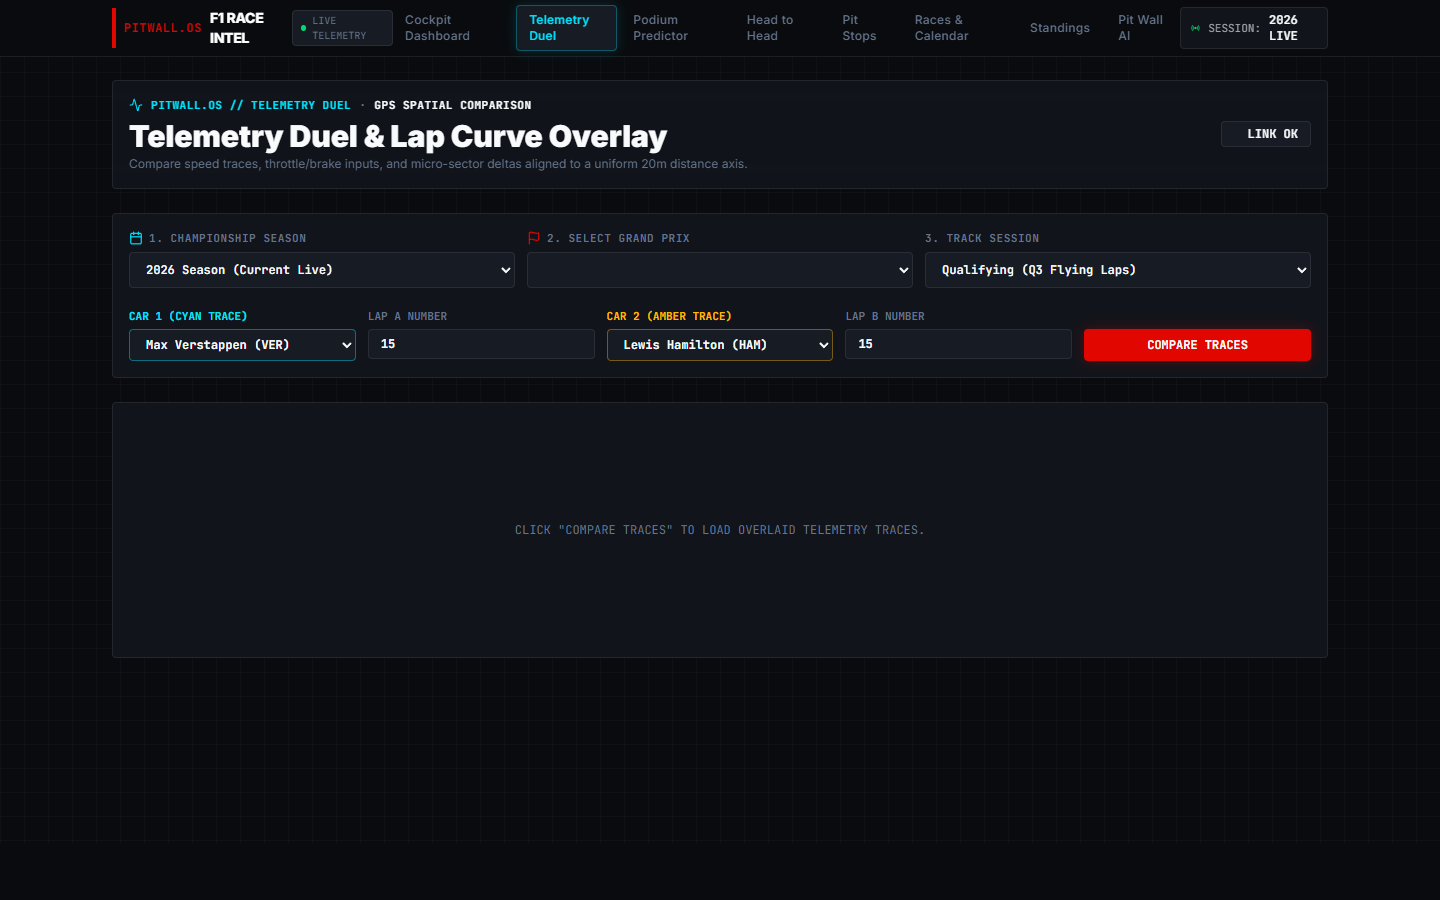Click the 'LAP B NUMBER' label
The width and height of the screenshot is (1440, 900).
tap(885, 316)
